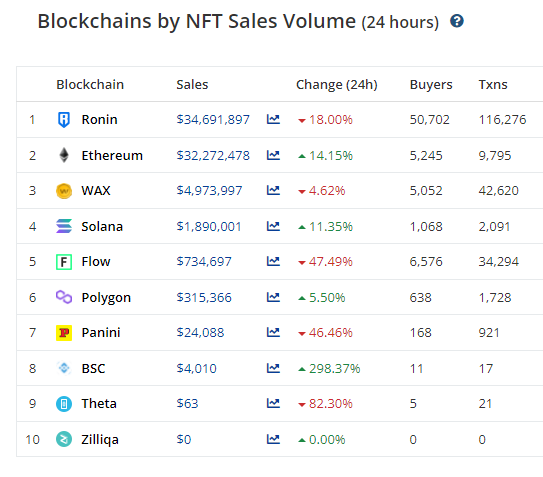543x477 pixels.
Task: Open the WAX blockchain link
Action: (x=96, y=191)
